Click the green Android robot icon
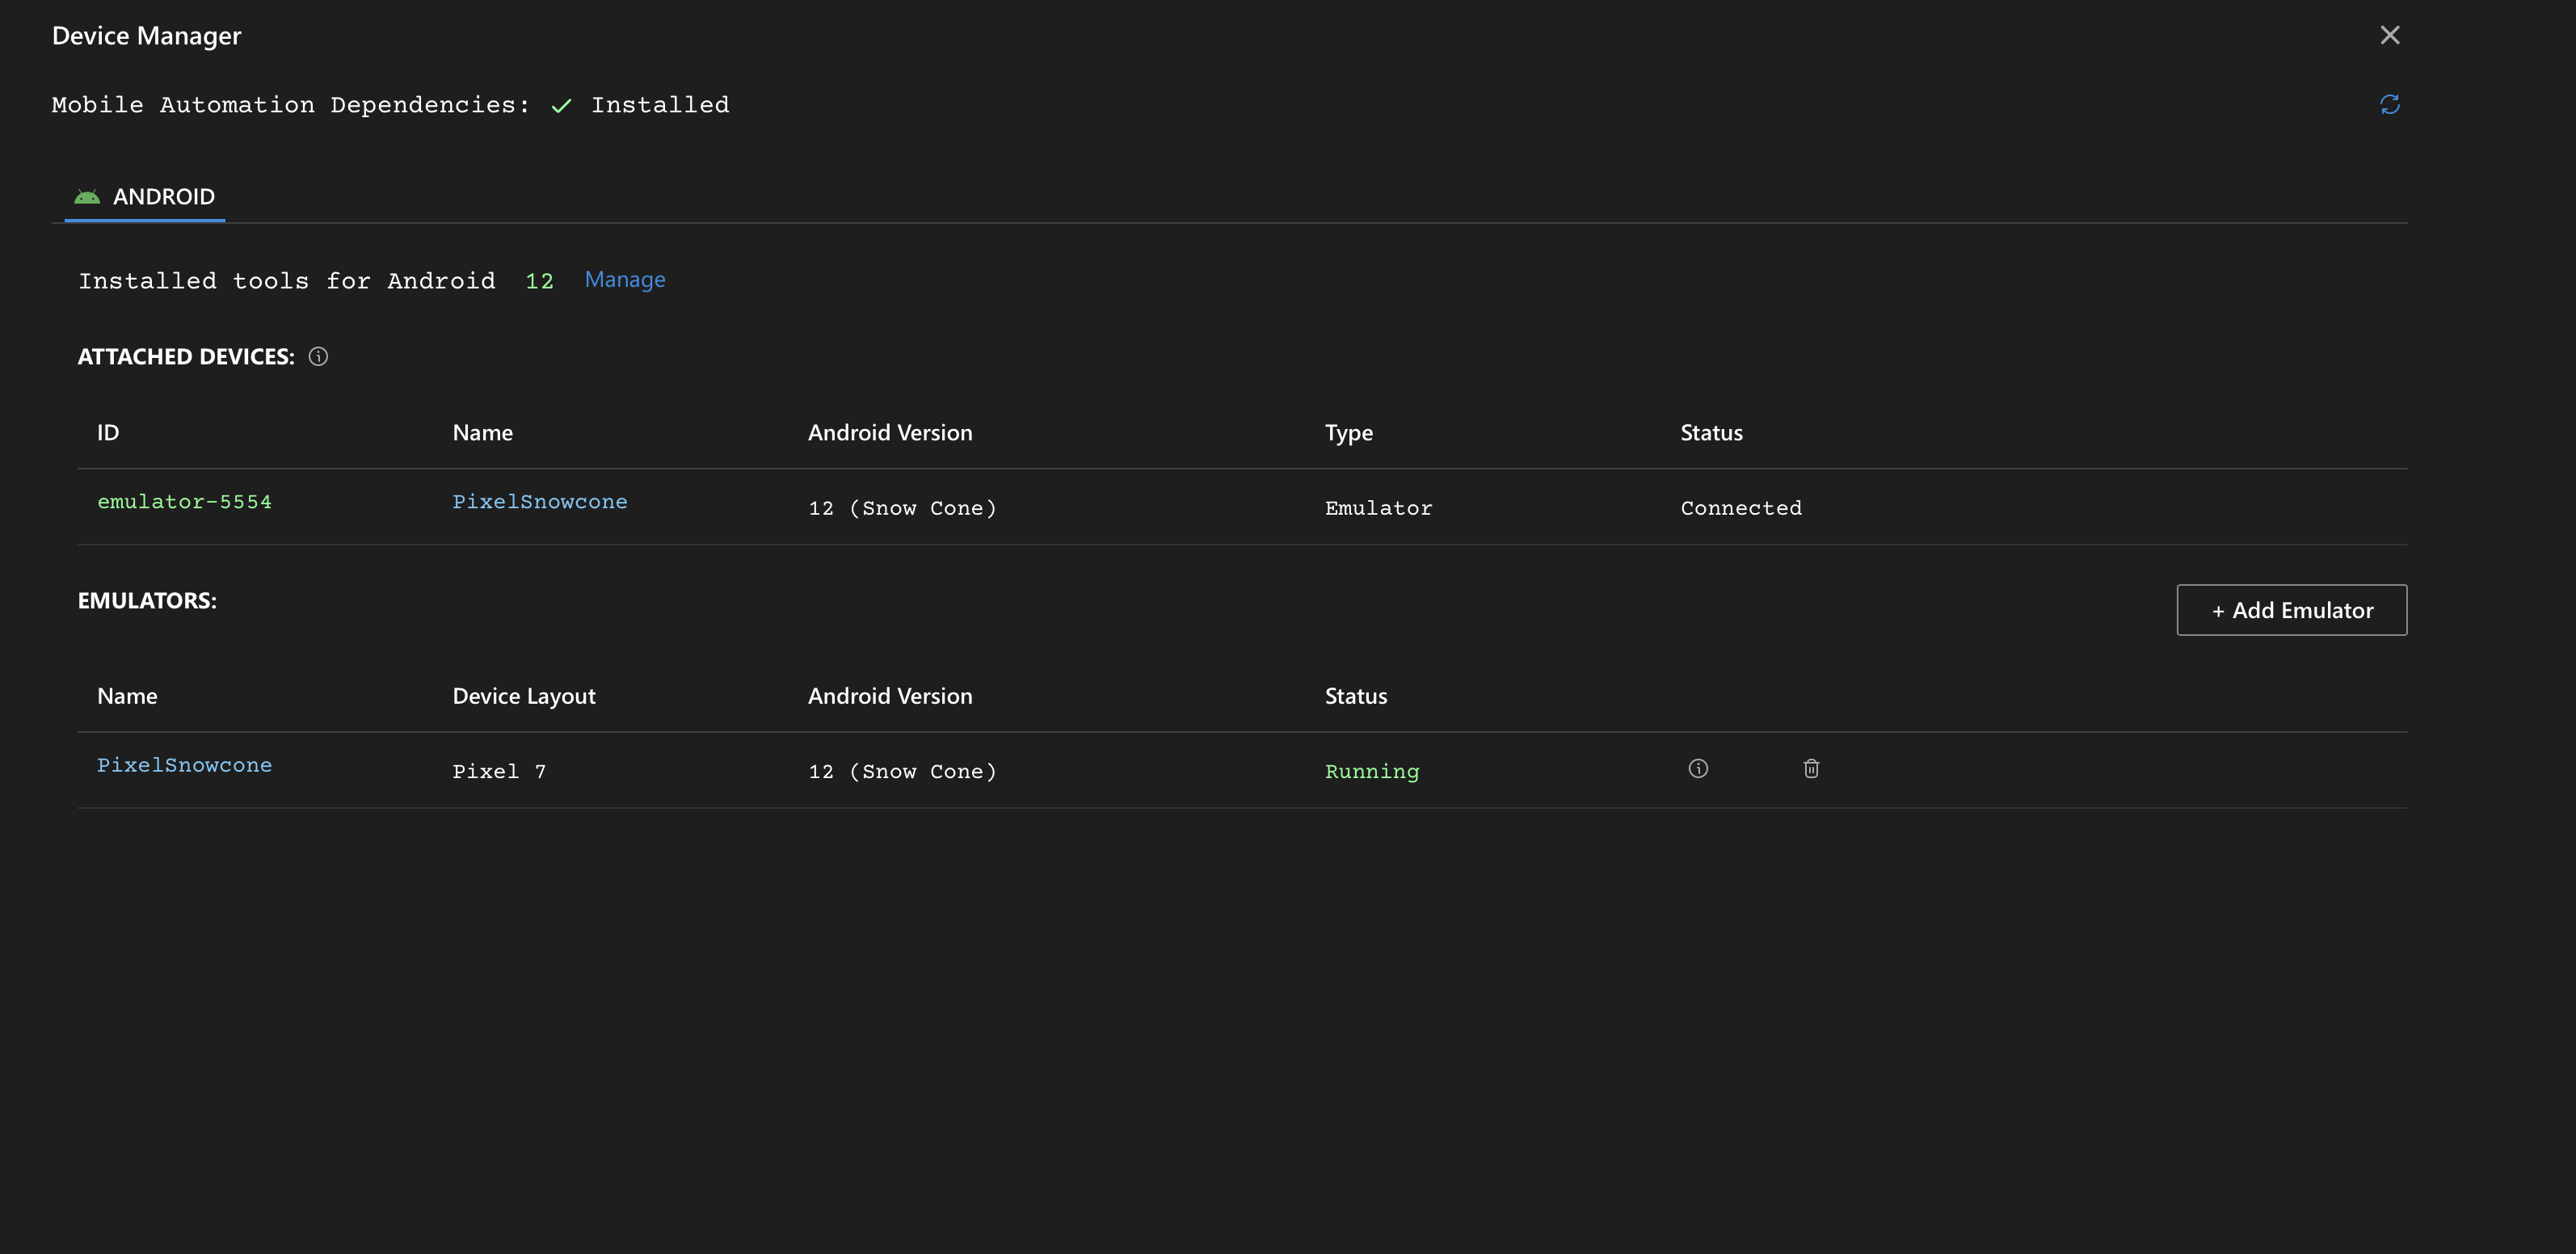The image size is (2576, 1254). (87, 197)
